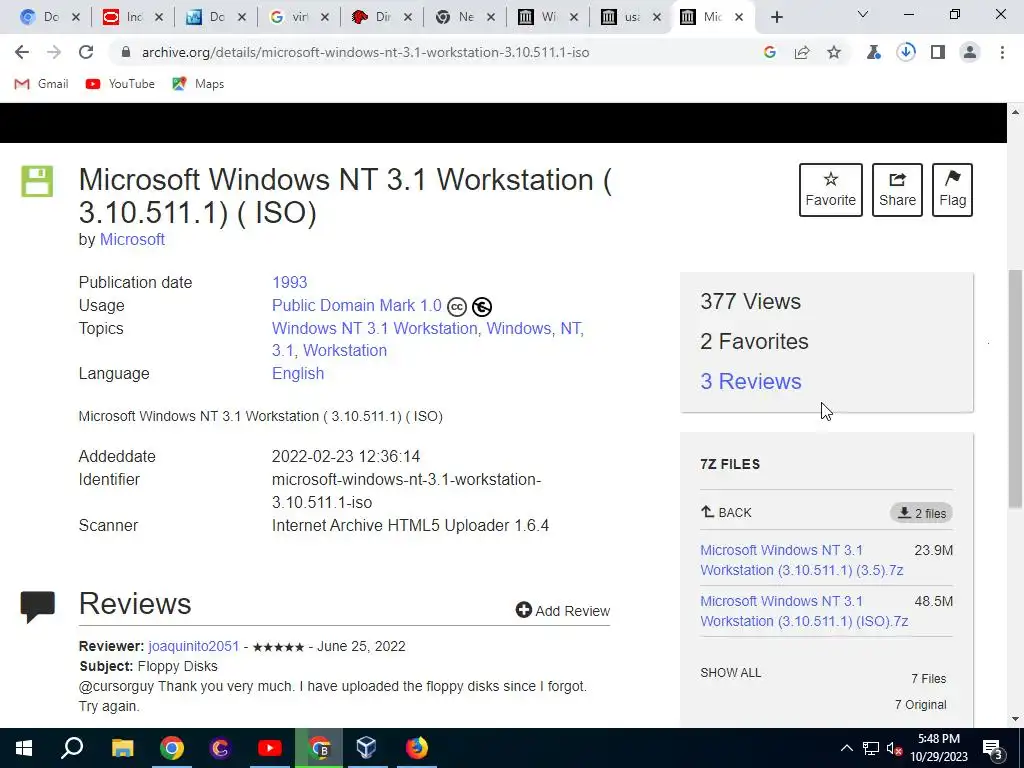Click the Creative Commons CC icon
Screen dimensions: 1024x768
click(456, 306)
